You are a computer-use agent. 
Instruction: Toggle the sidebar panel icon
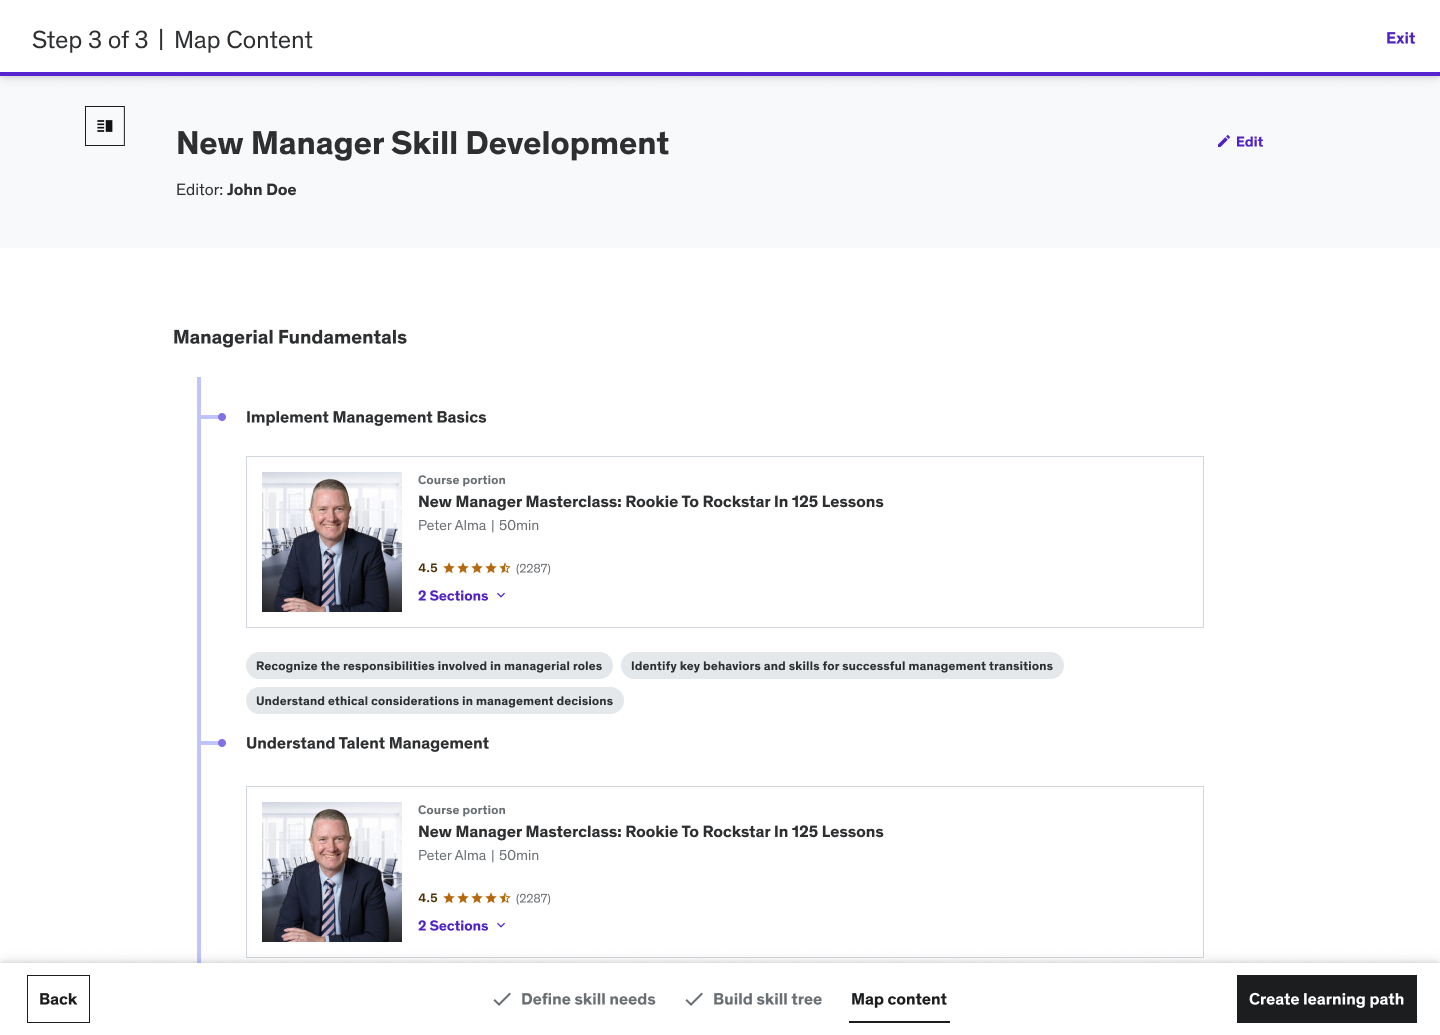(105, 126)
